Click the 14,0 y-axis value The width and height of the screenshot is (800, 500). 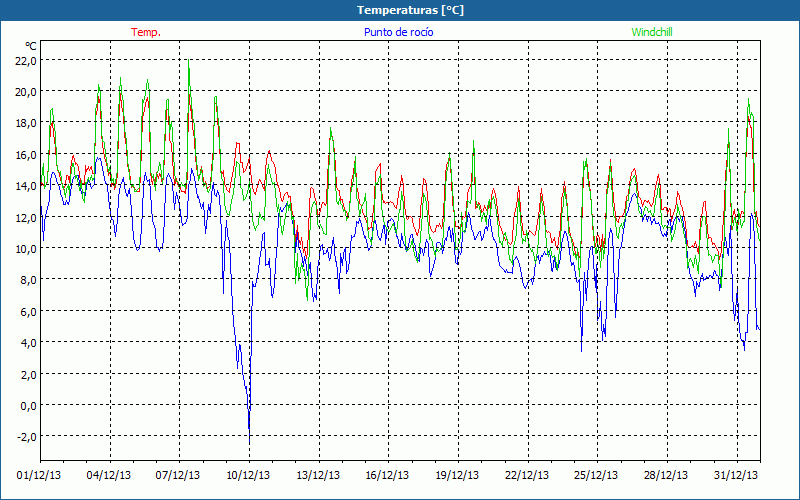(26, 186)
